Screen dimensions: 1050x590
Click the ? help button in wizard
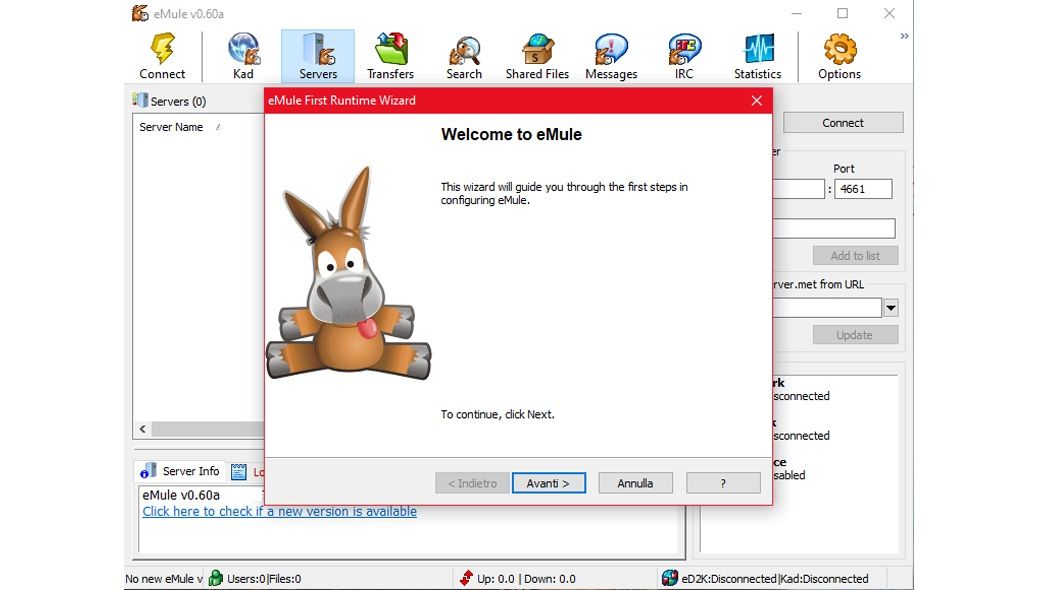(x=723, y=483)
